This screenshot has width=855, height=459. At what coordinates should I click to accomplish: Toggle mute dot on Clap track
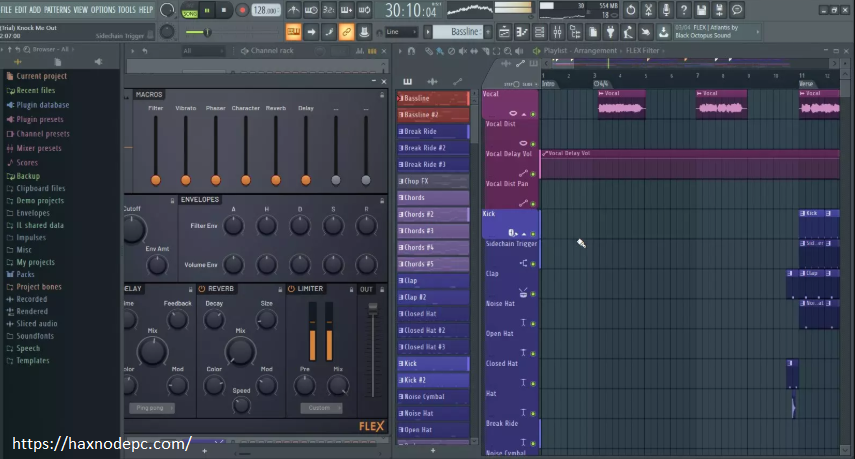[x=533, y=294]
